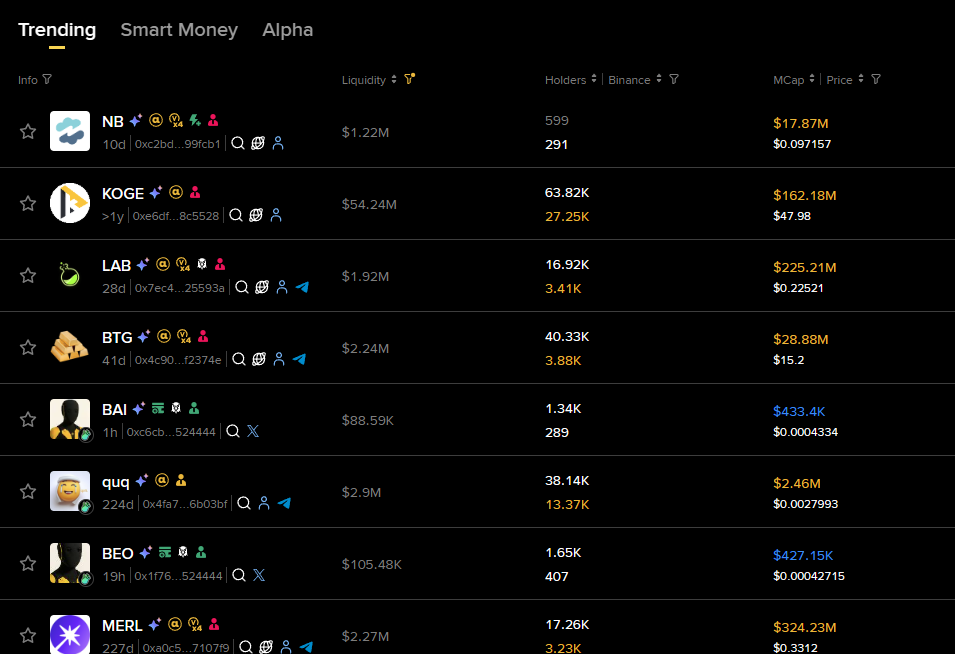This screenshot has width=955, height=654.
Task: Open KOGE's website via the globe icon
Action: pos(256,215)
